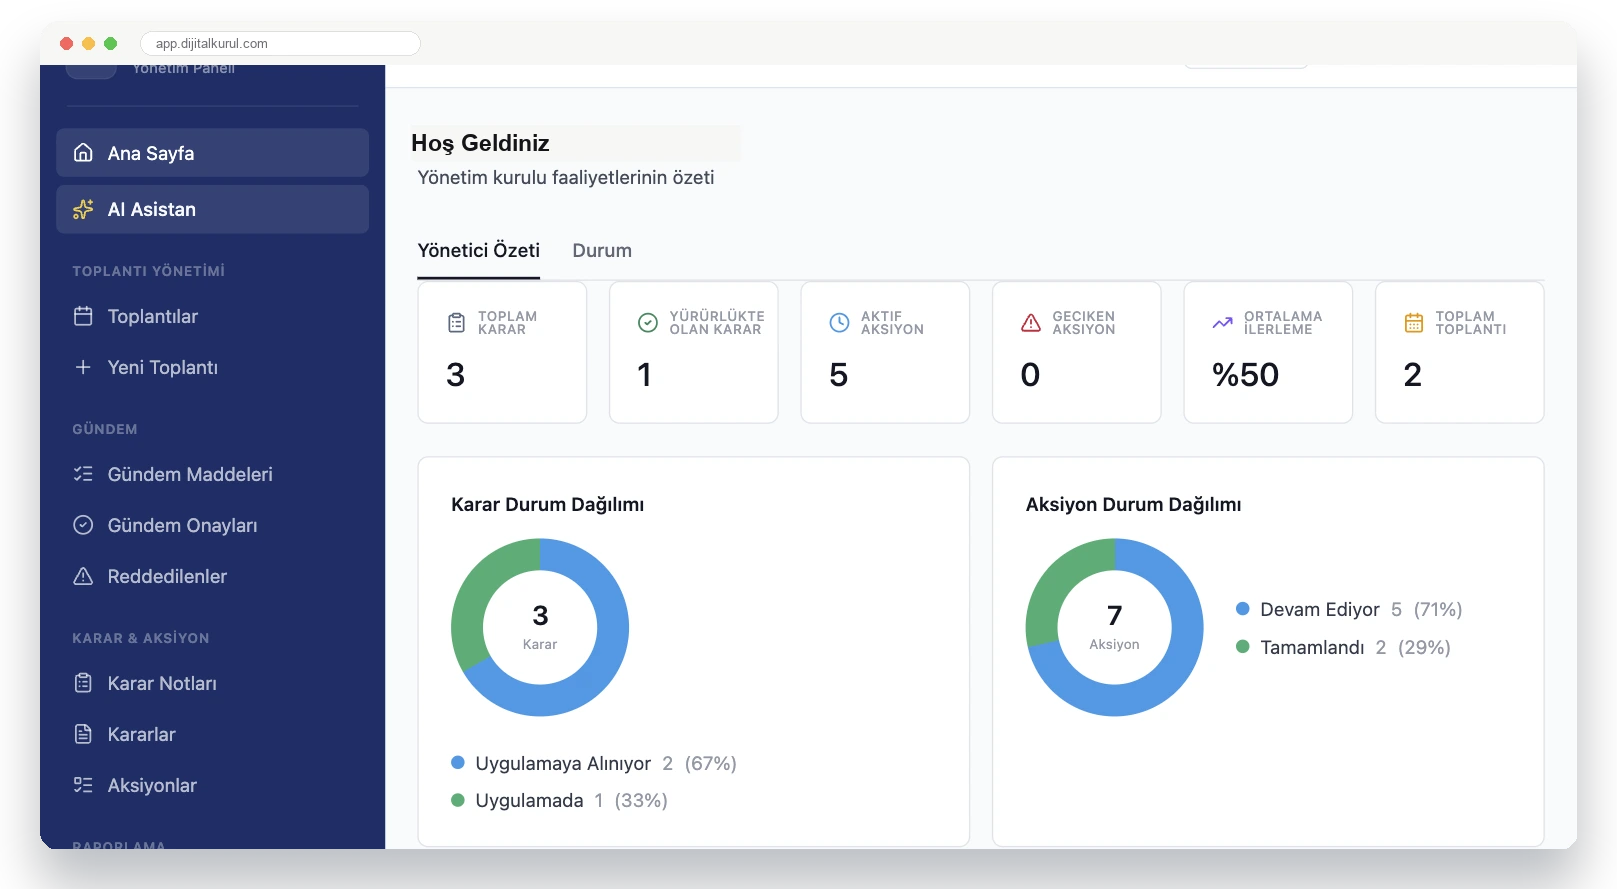This screenshot has width=1617, height=889.
Task: Switch to the Durum tab
Action: coord(602,250)
